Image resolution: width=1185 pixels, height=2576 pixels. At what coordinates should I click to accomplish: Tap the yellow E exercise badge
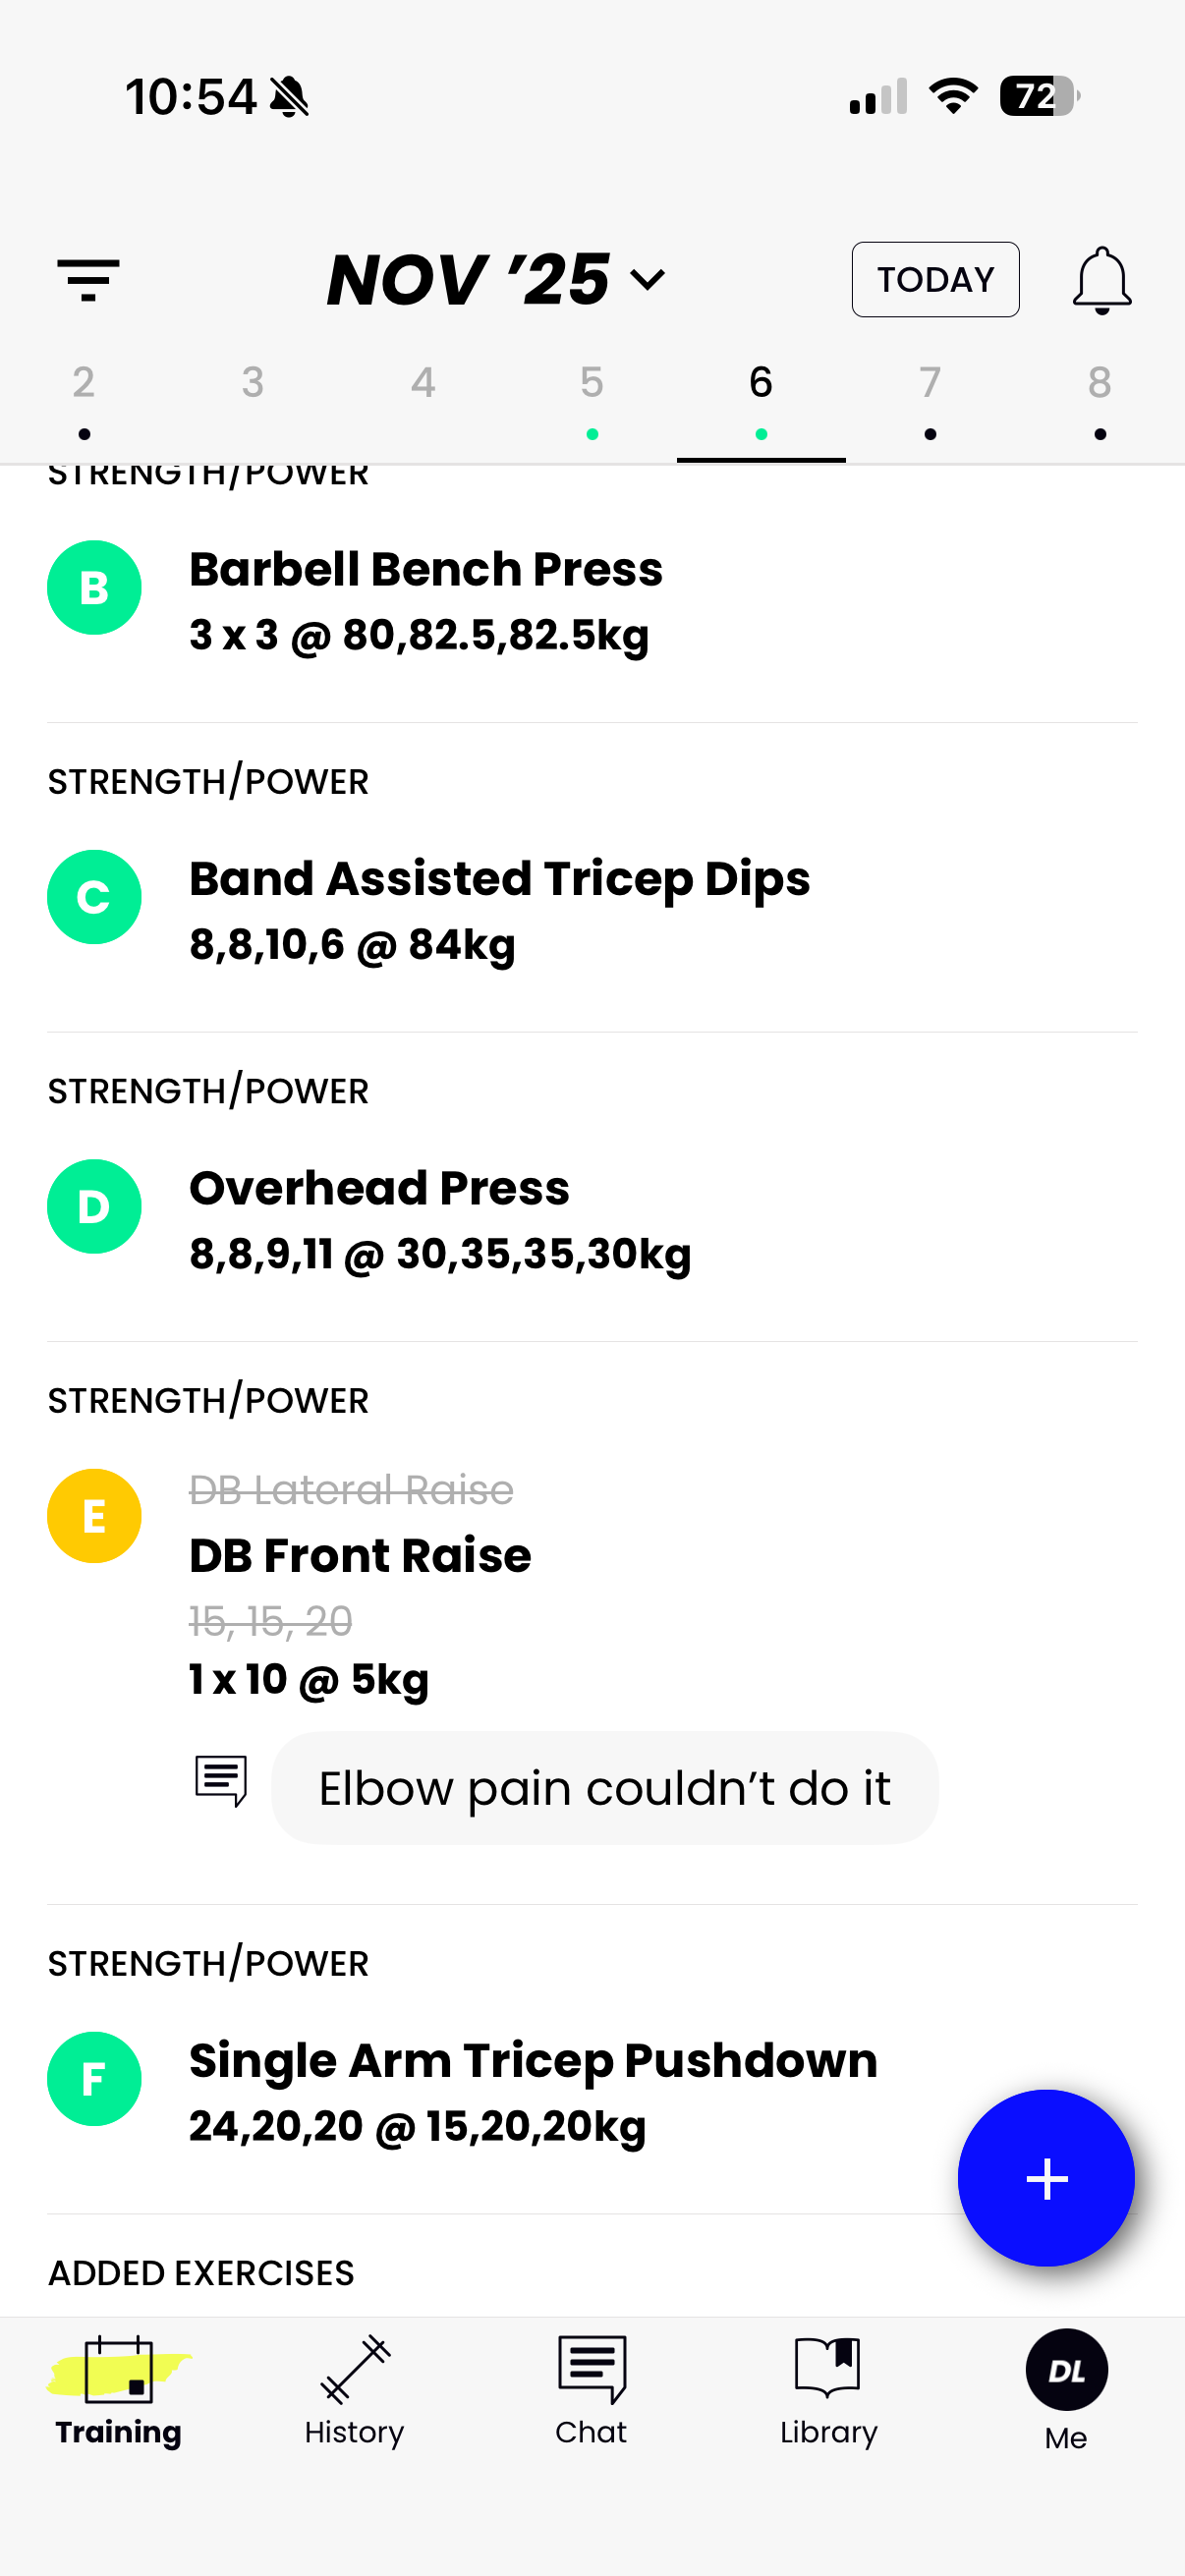coord(94,1516)
